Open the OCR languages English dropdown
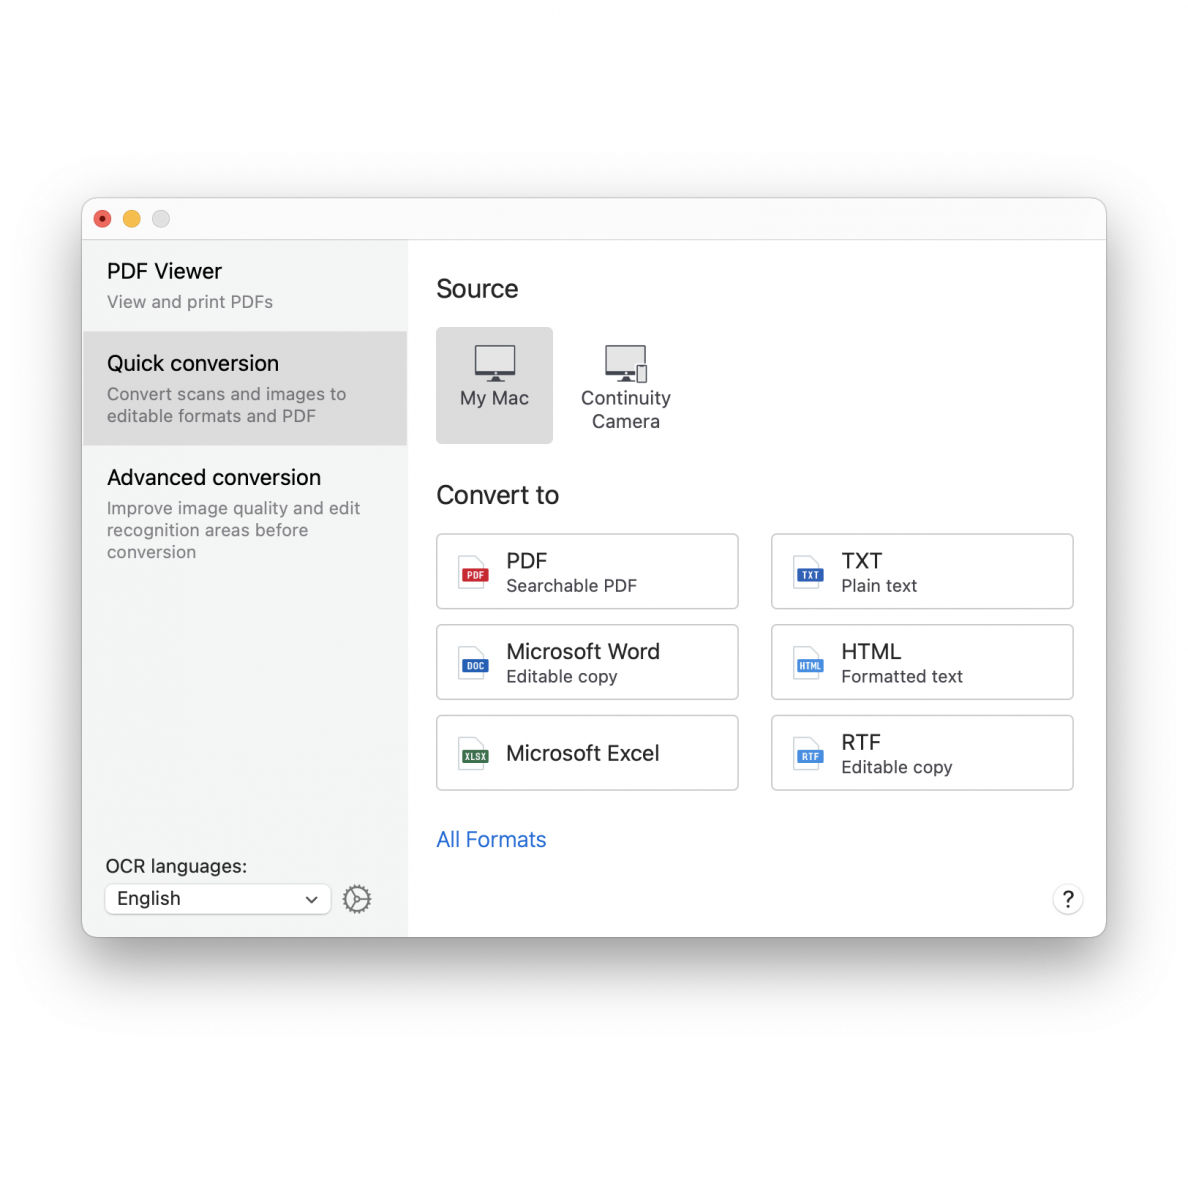Image resolution: width=1188 pixels, height=1188 pixels. 217,899
